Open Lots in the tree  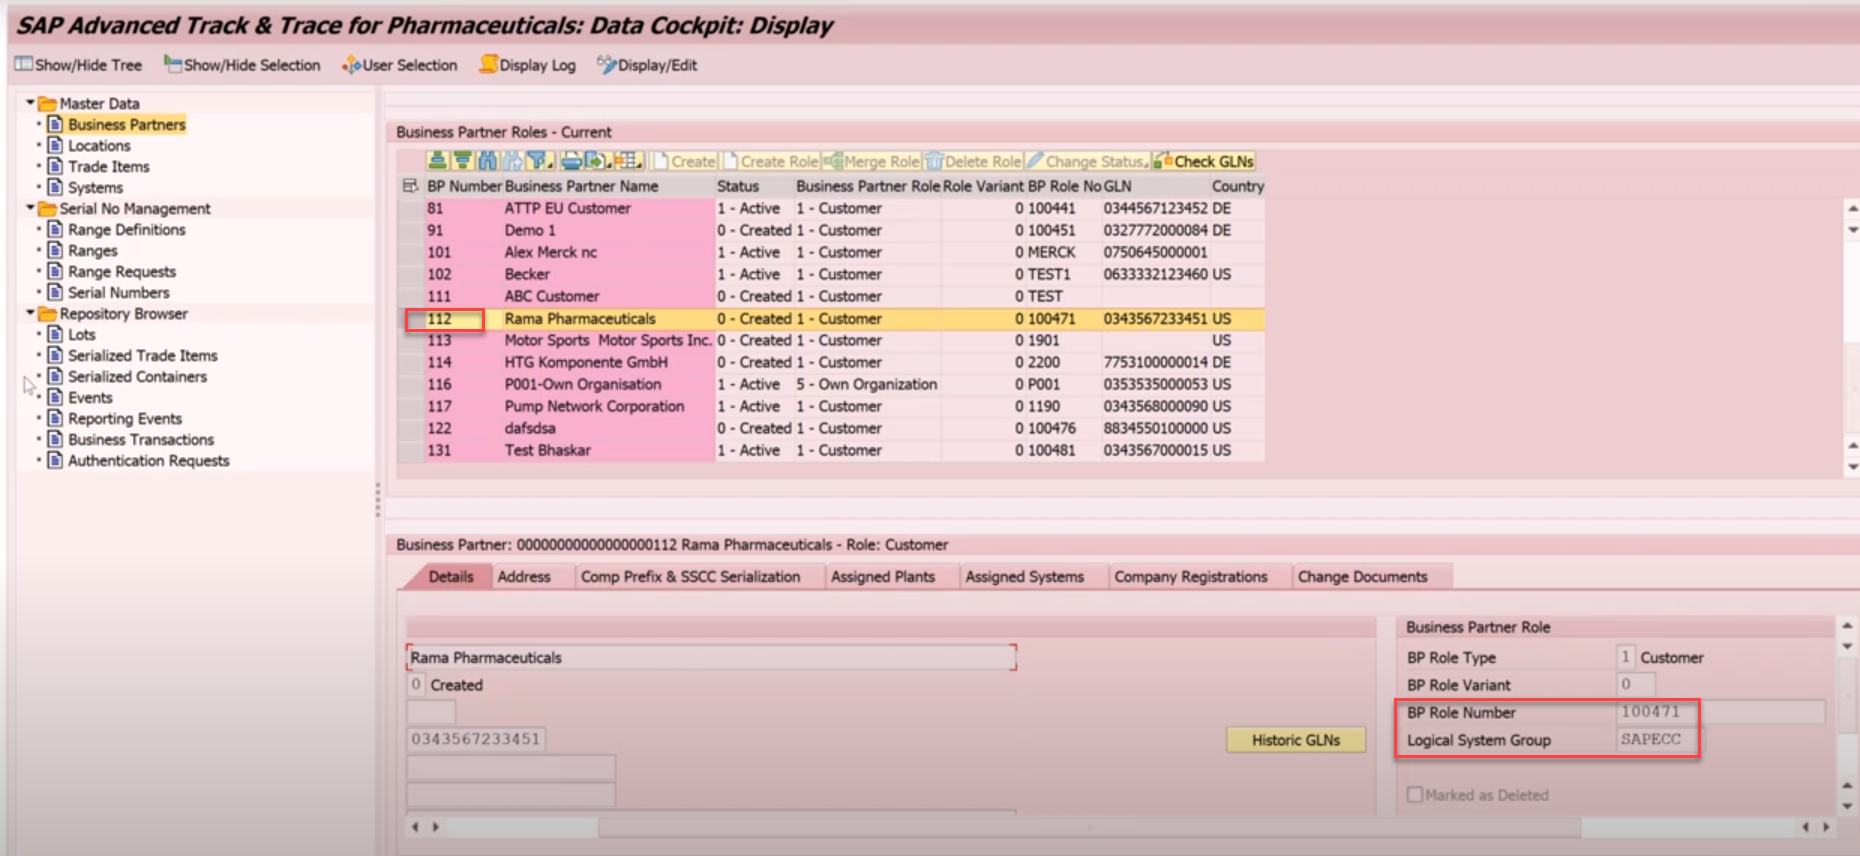(x=81, y=335)
